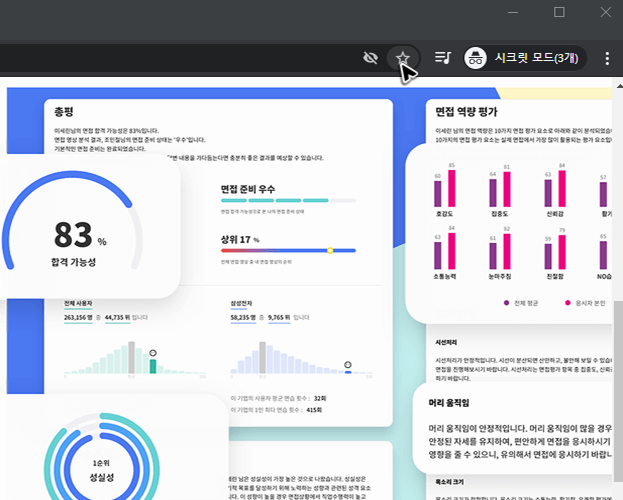Click the 총평 heading

(64, 112)
